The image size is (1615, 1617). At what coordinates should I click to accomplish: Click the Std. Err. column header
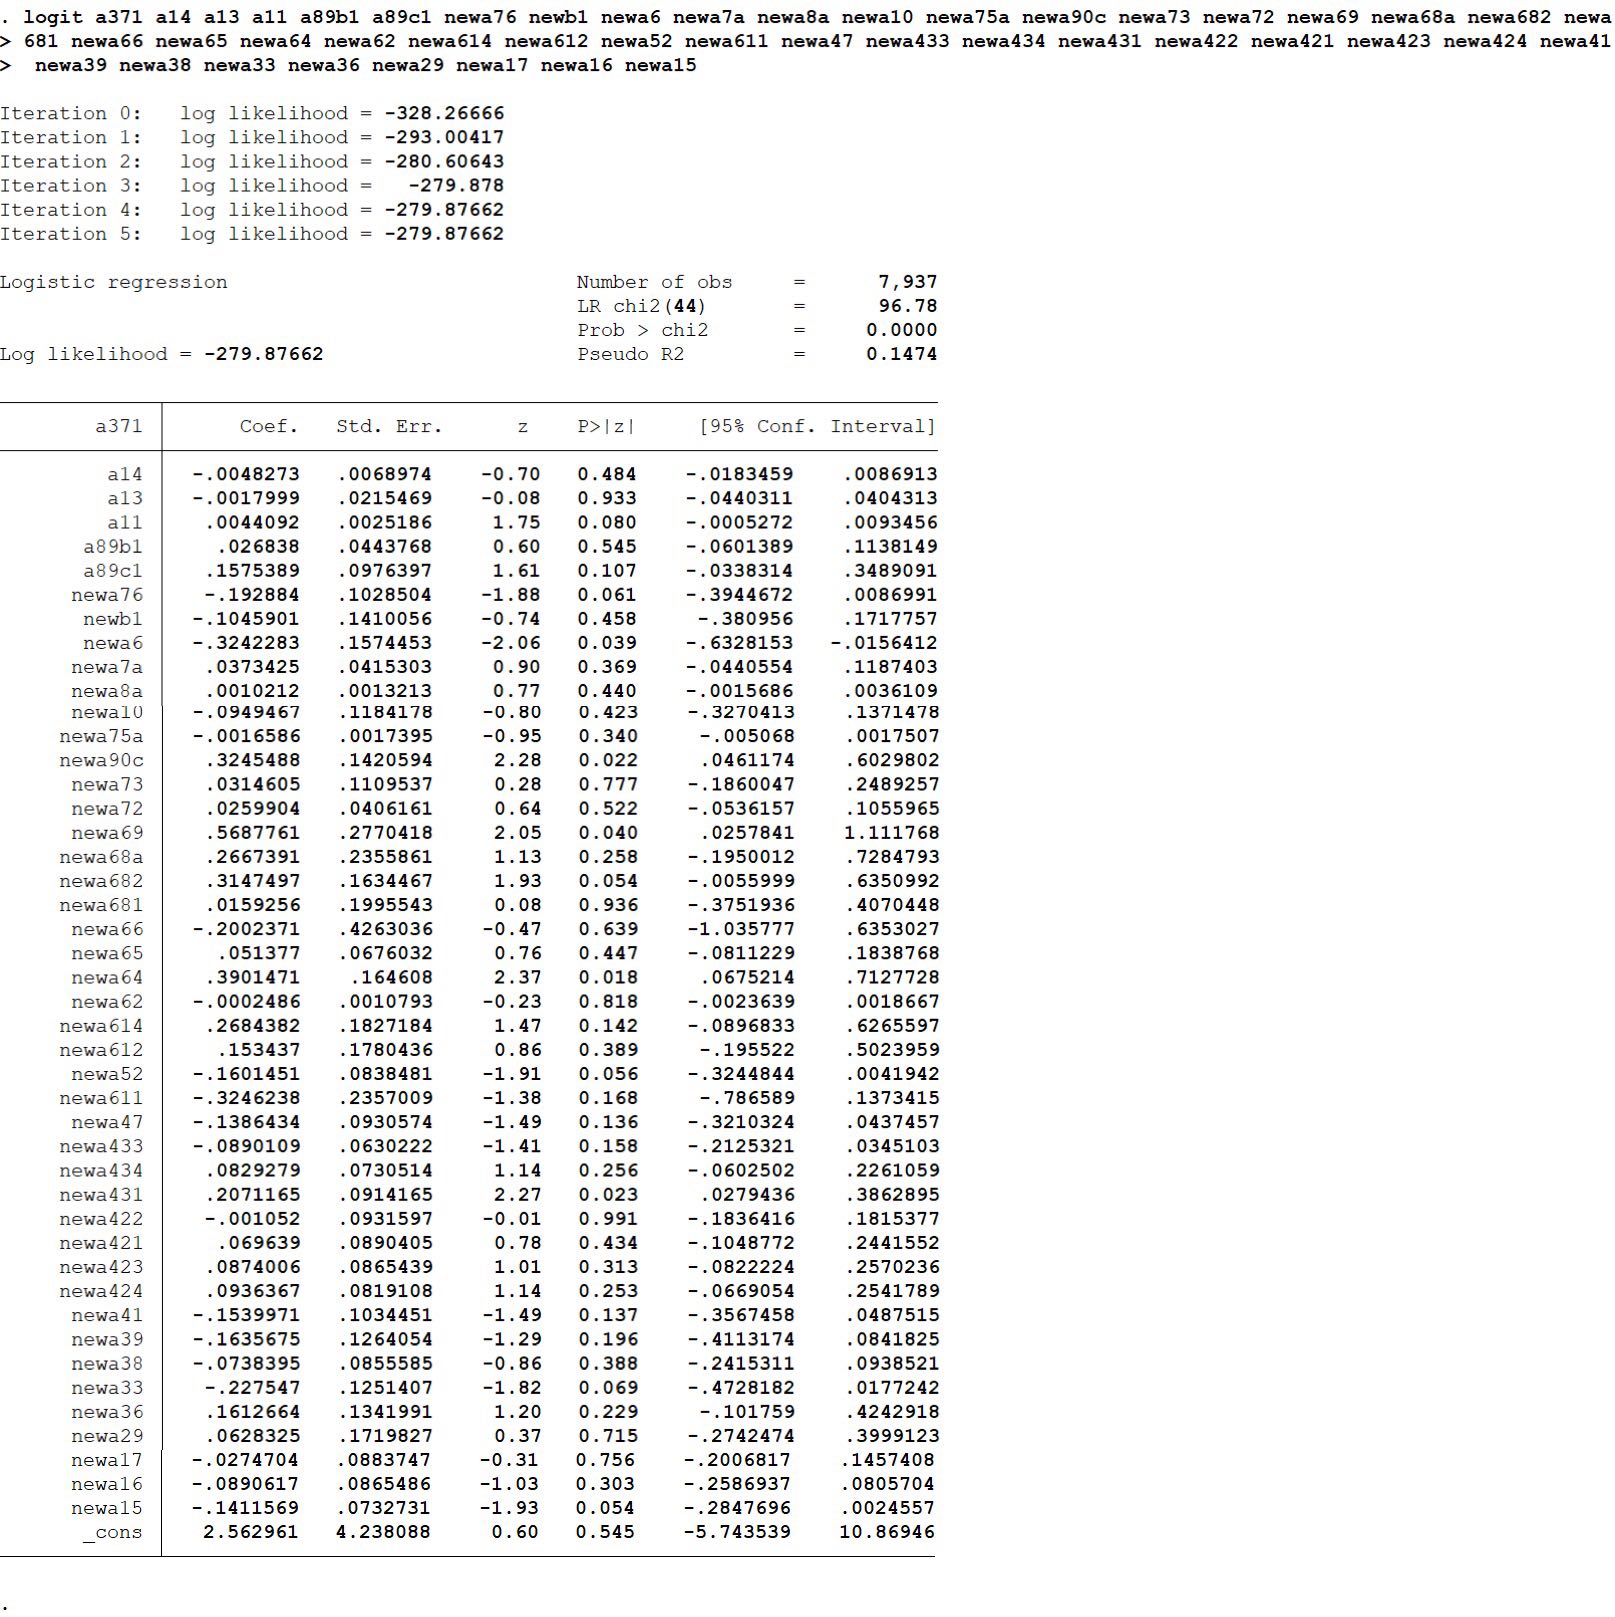389,426
